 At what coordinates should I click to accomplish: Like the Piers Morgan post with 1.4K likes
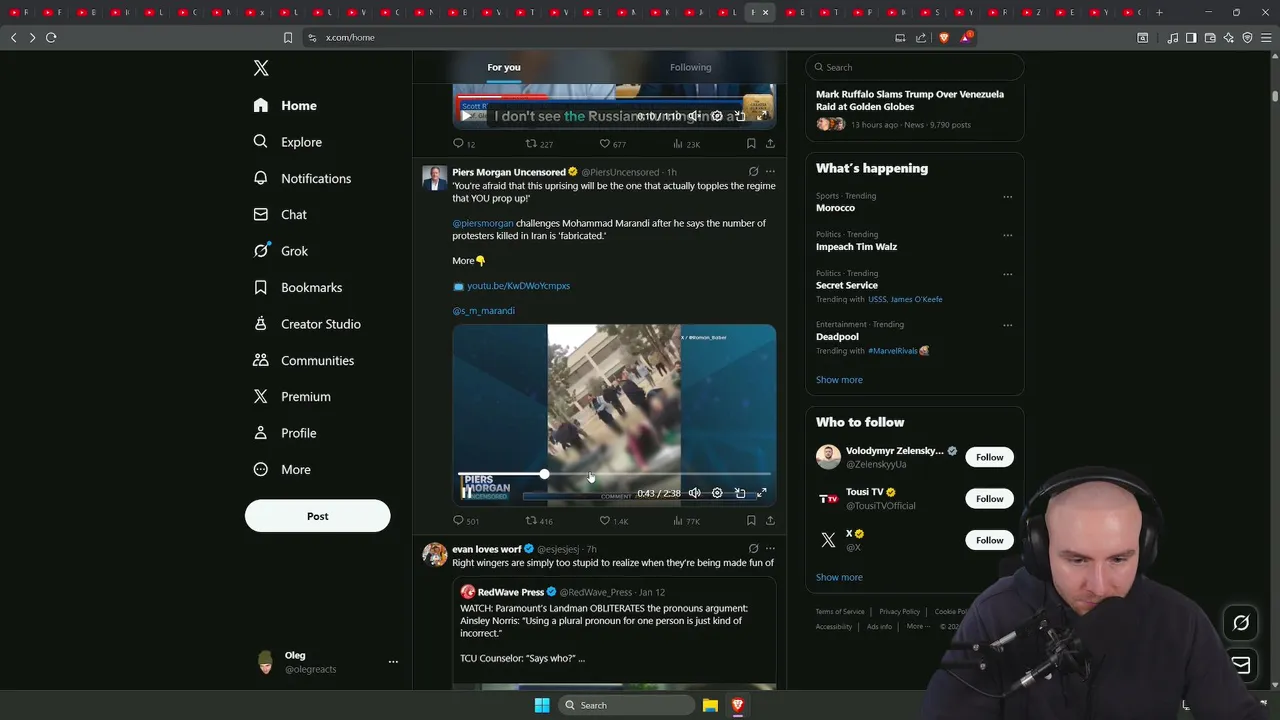click(613, 521)
